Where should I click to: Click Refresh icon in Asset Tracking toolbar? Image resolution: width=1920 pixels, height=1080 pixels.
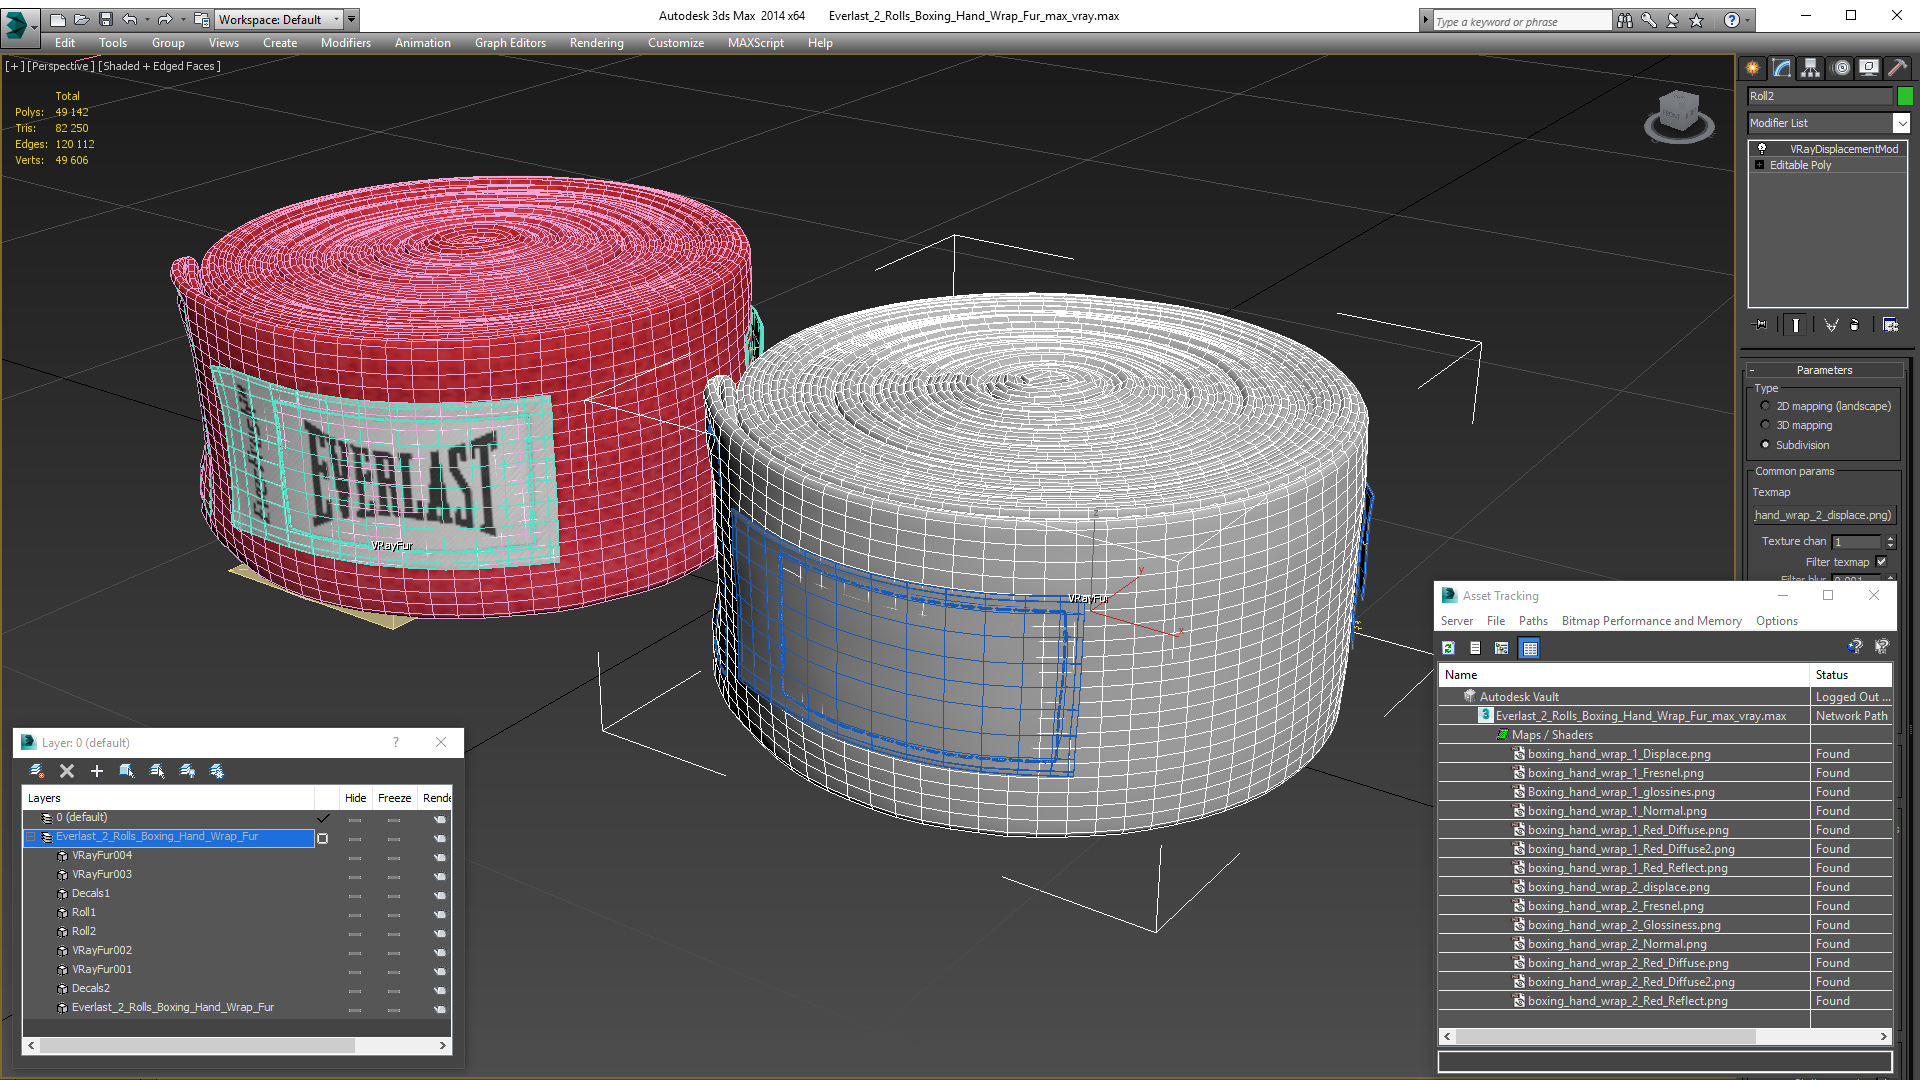point(1448,648)
